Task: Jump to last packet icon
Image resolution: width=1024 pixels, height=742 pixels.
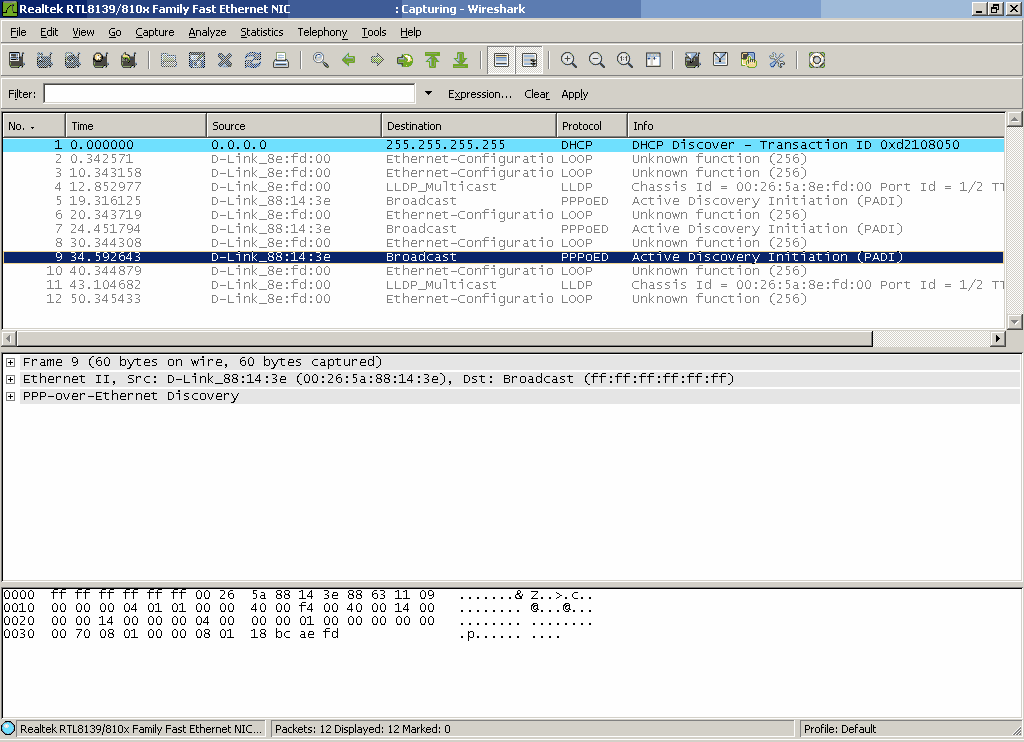Action: (460, 60)
